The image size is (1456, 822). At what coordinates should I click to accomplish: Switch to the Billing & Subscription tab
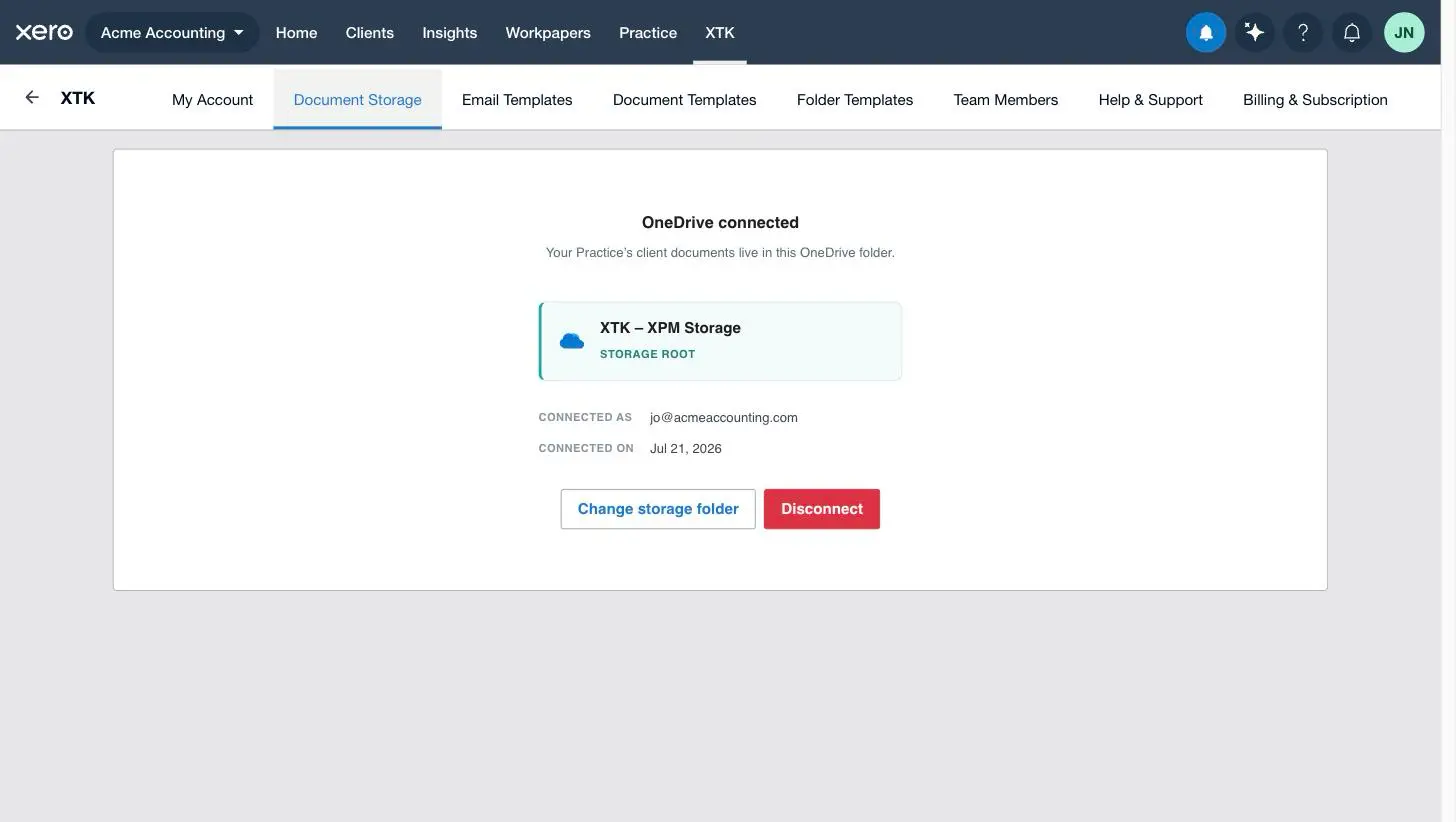(1315, 99)
